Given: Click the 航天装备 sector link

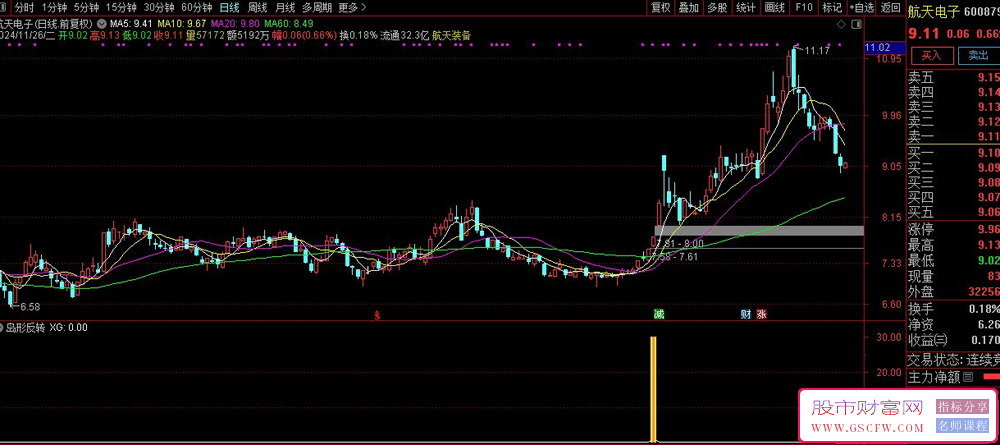Looking at the screenshot, I should tap(452, 36).
